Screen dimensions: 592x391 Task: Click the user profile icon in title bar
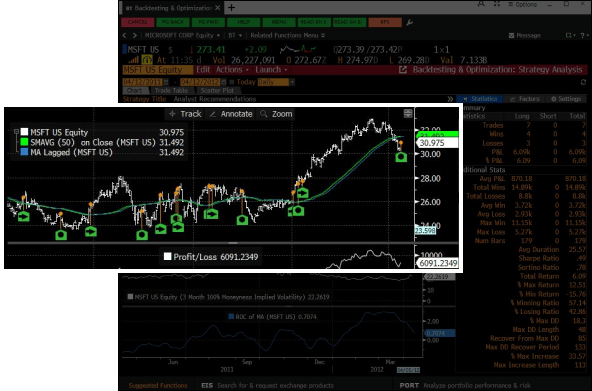pyautogui.click(x=481, y=4)
